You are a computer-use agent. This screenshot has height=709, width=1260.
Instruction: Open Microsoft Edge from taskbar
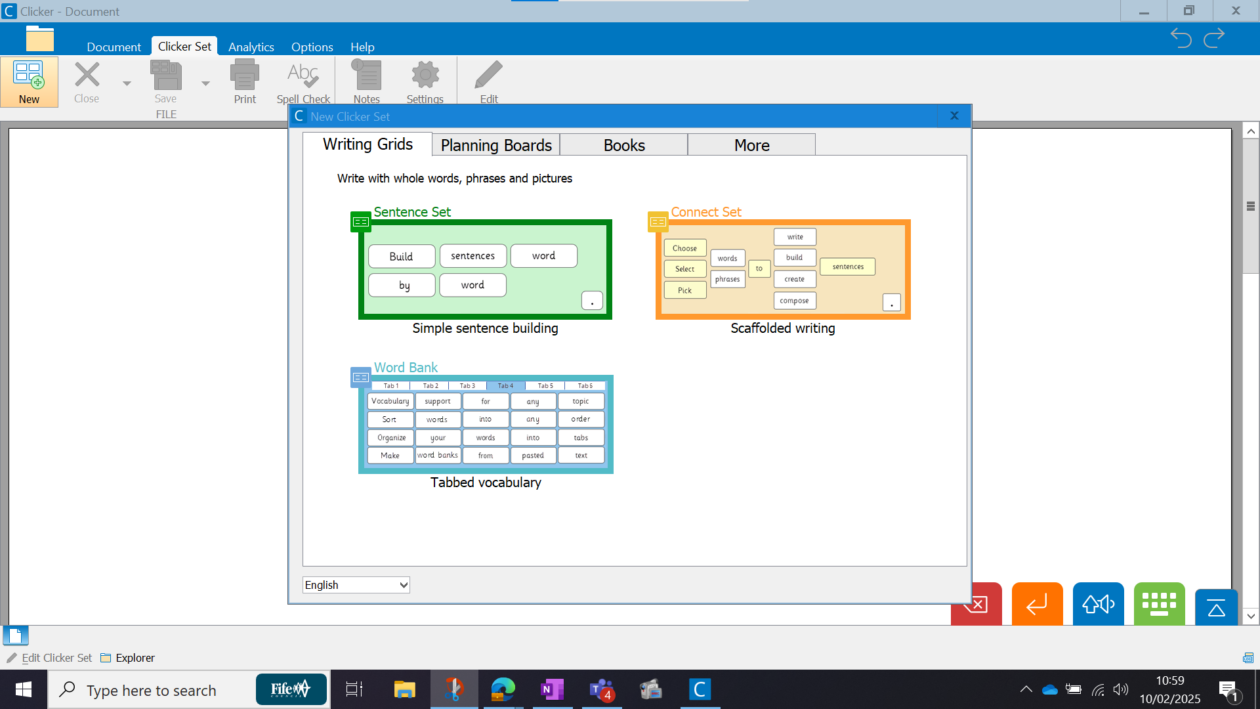[x=503, y=689]
